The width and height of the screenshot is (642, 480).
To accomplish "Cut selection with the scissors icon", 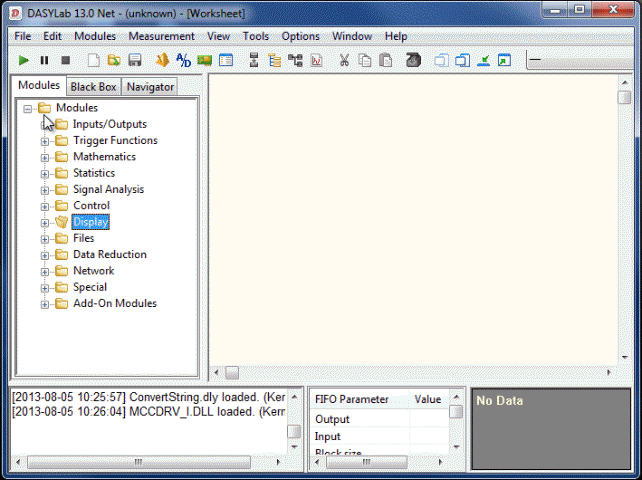I will (344, 61).
